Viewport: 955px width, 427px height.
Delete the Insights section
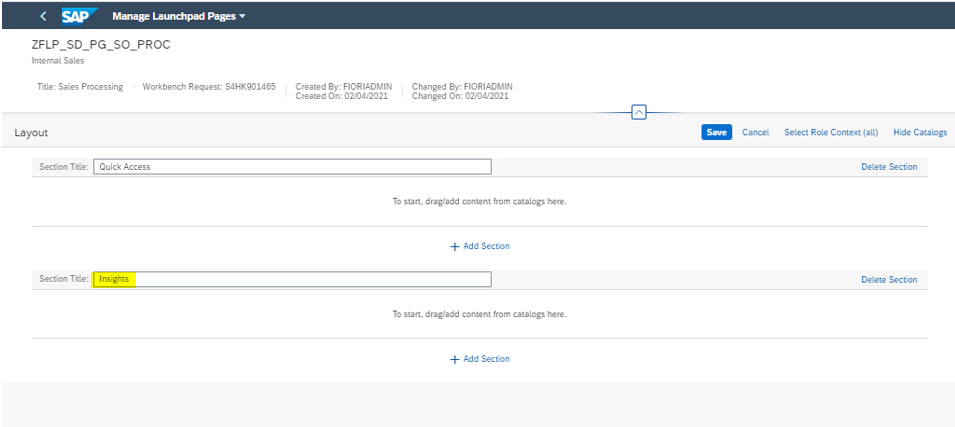tap(889, 280)
